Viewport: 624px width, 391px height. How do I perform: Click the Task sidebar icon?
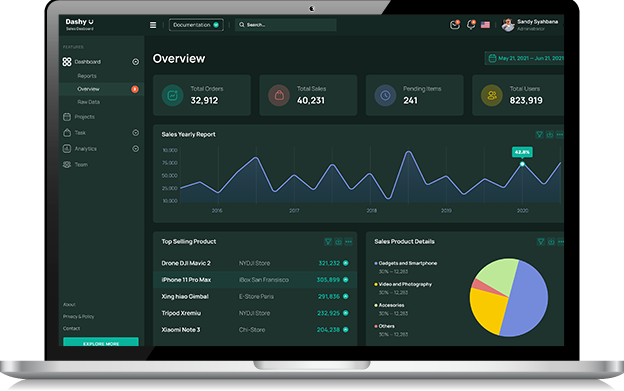[x=67, y=132]
